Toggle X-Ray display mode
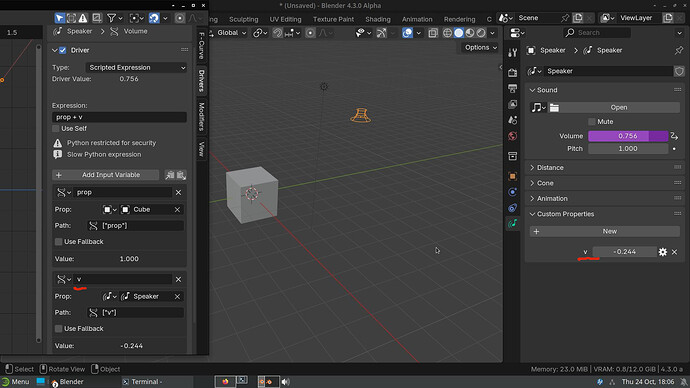The height and width of the screenshot is (388, 690). [x=433, y=33]
